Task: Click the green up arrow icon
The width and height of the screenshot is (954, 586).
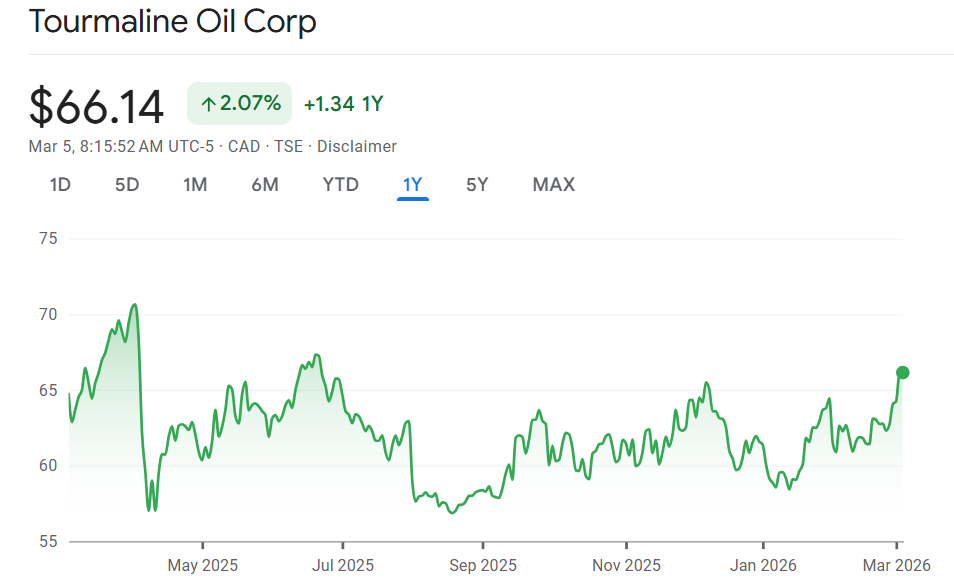Action: pos(208,104)
